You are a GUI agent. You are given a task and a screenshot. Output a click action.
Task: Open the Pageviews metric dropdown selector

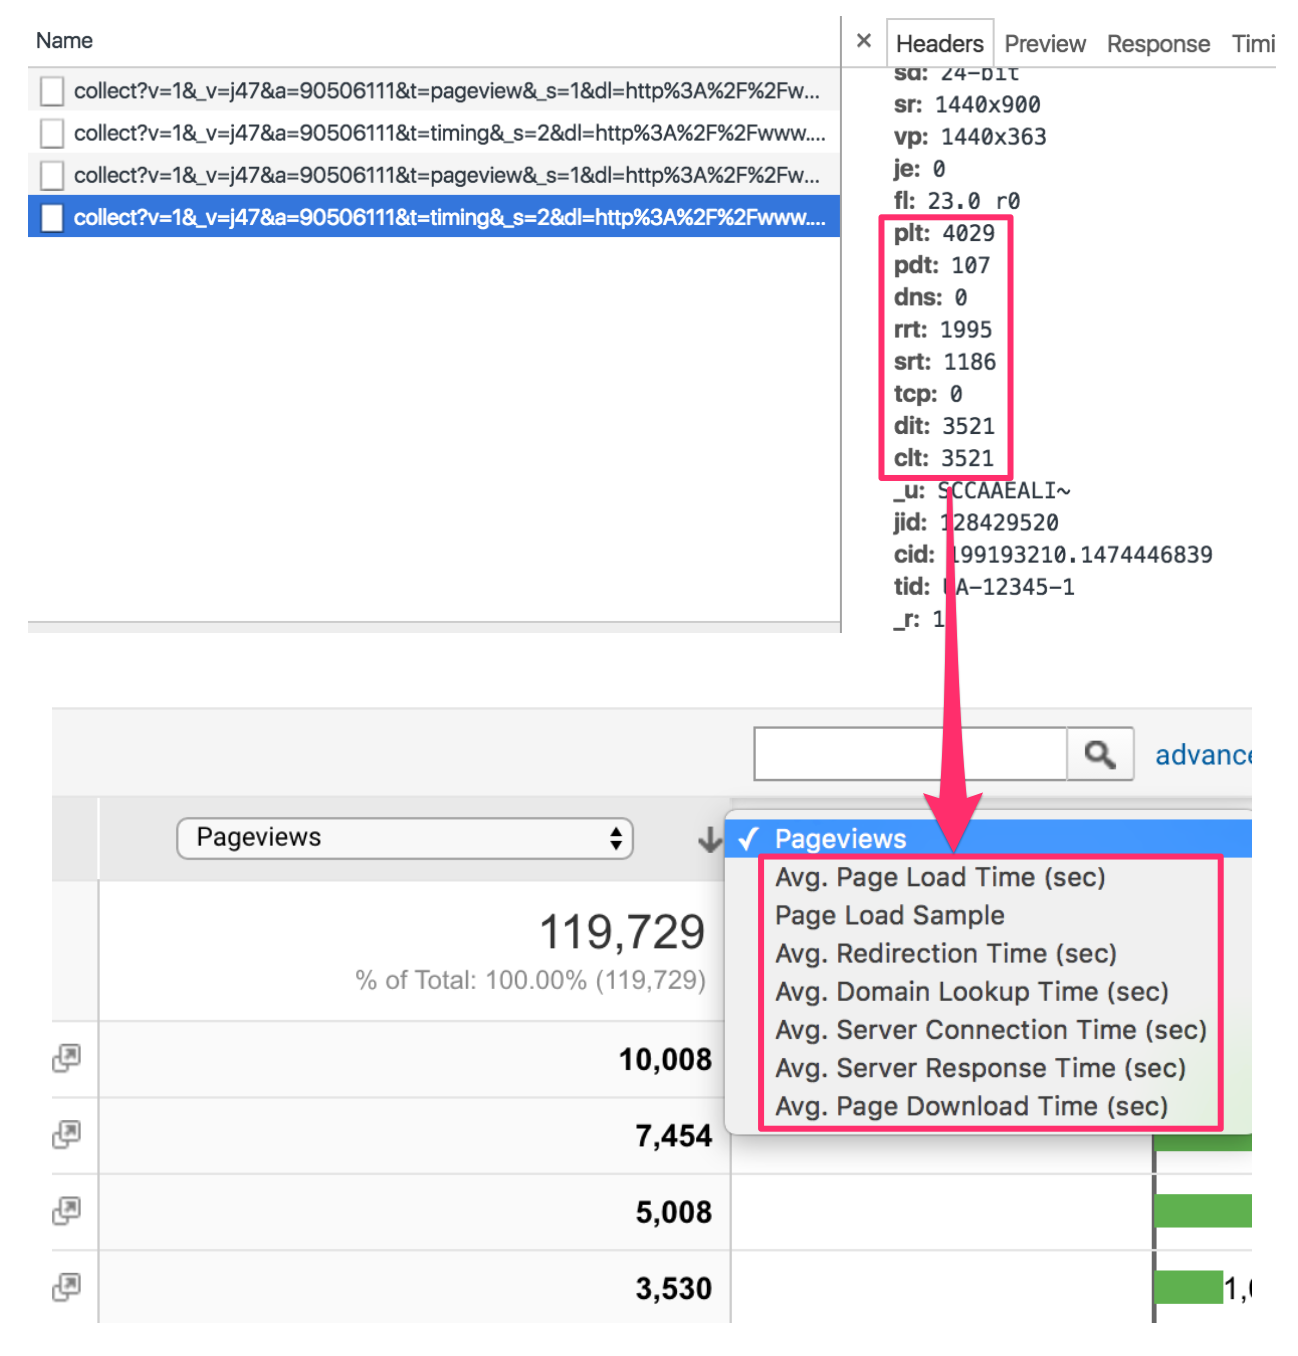click(x=405, y=838)
